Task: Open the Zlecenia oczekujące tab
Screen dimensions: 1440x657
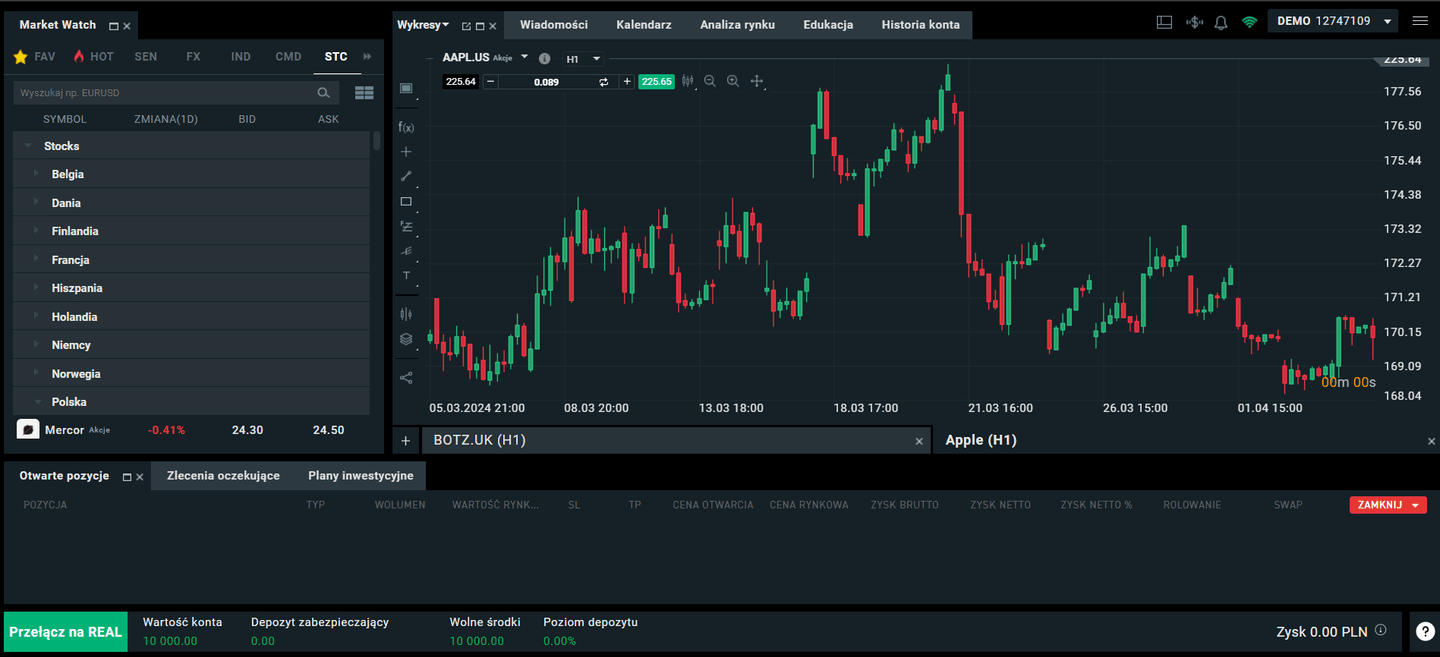Action: point(223,476)
